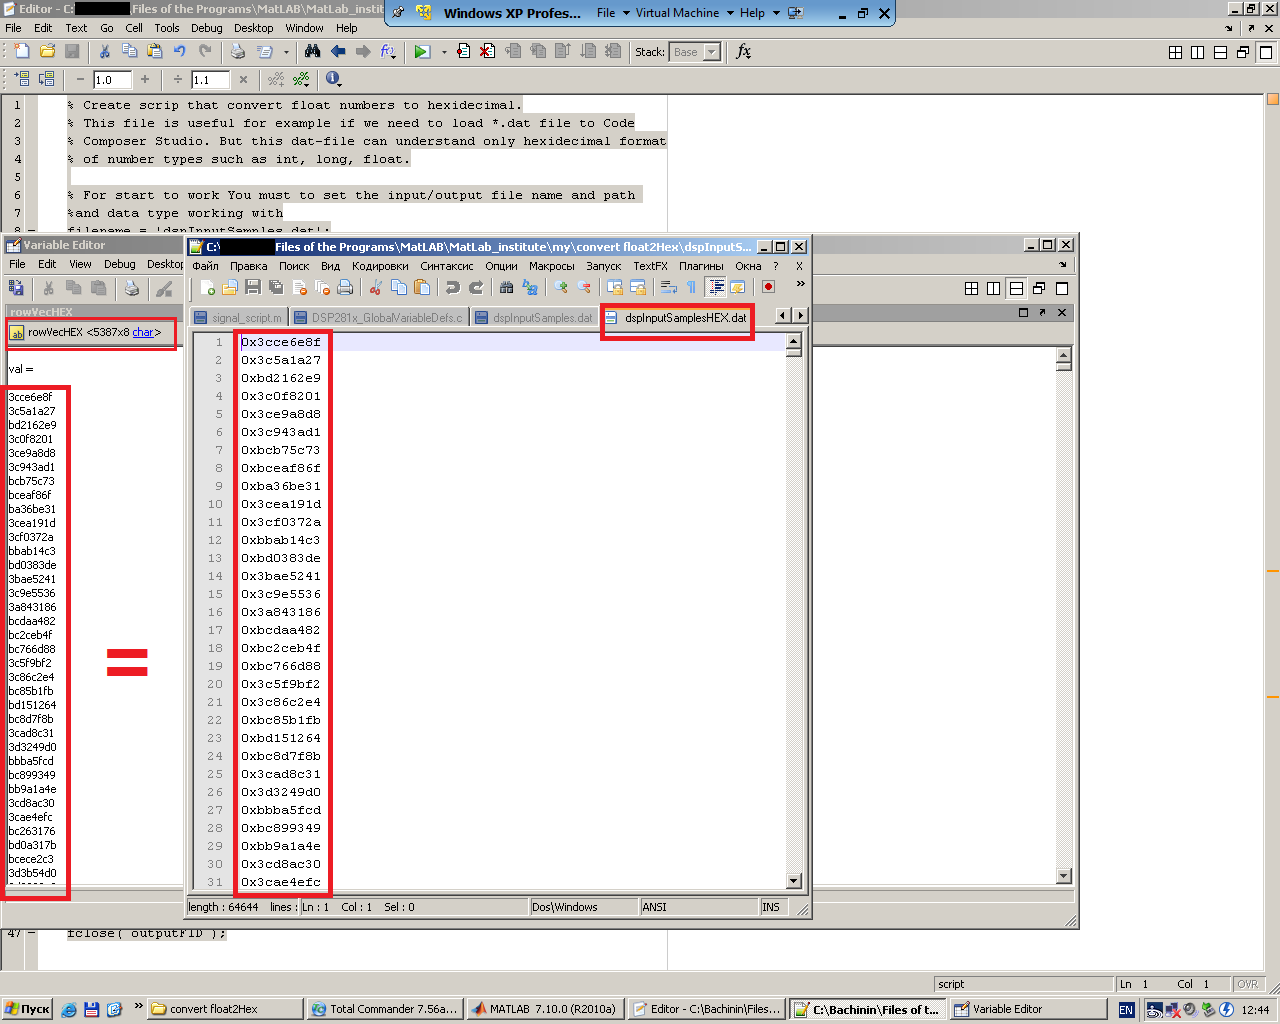Viewport: 1280px width, 1024px height.
Task: Open Virtual Machine menu dropdown
Action: click(x=684, y=13)
